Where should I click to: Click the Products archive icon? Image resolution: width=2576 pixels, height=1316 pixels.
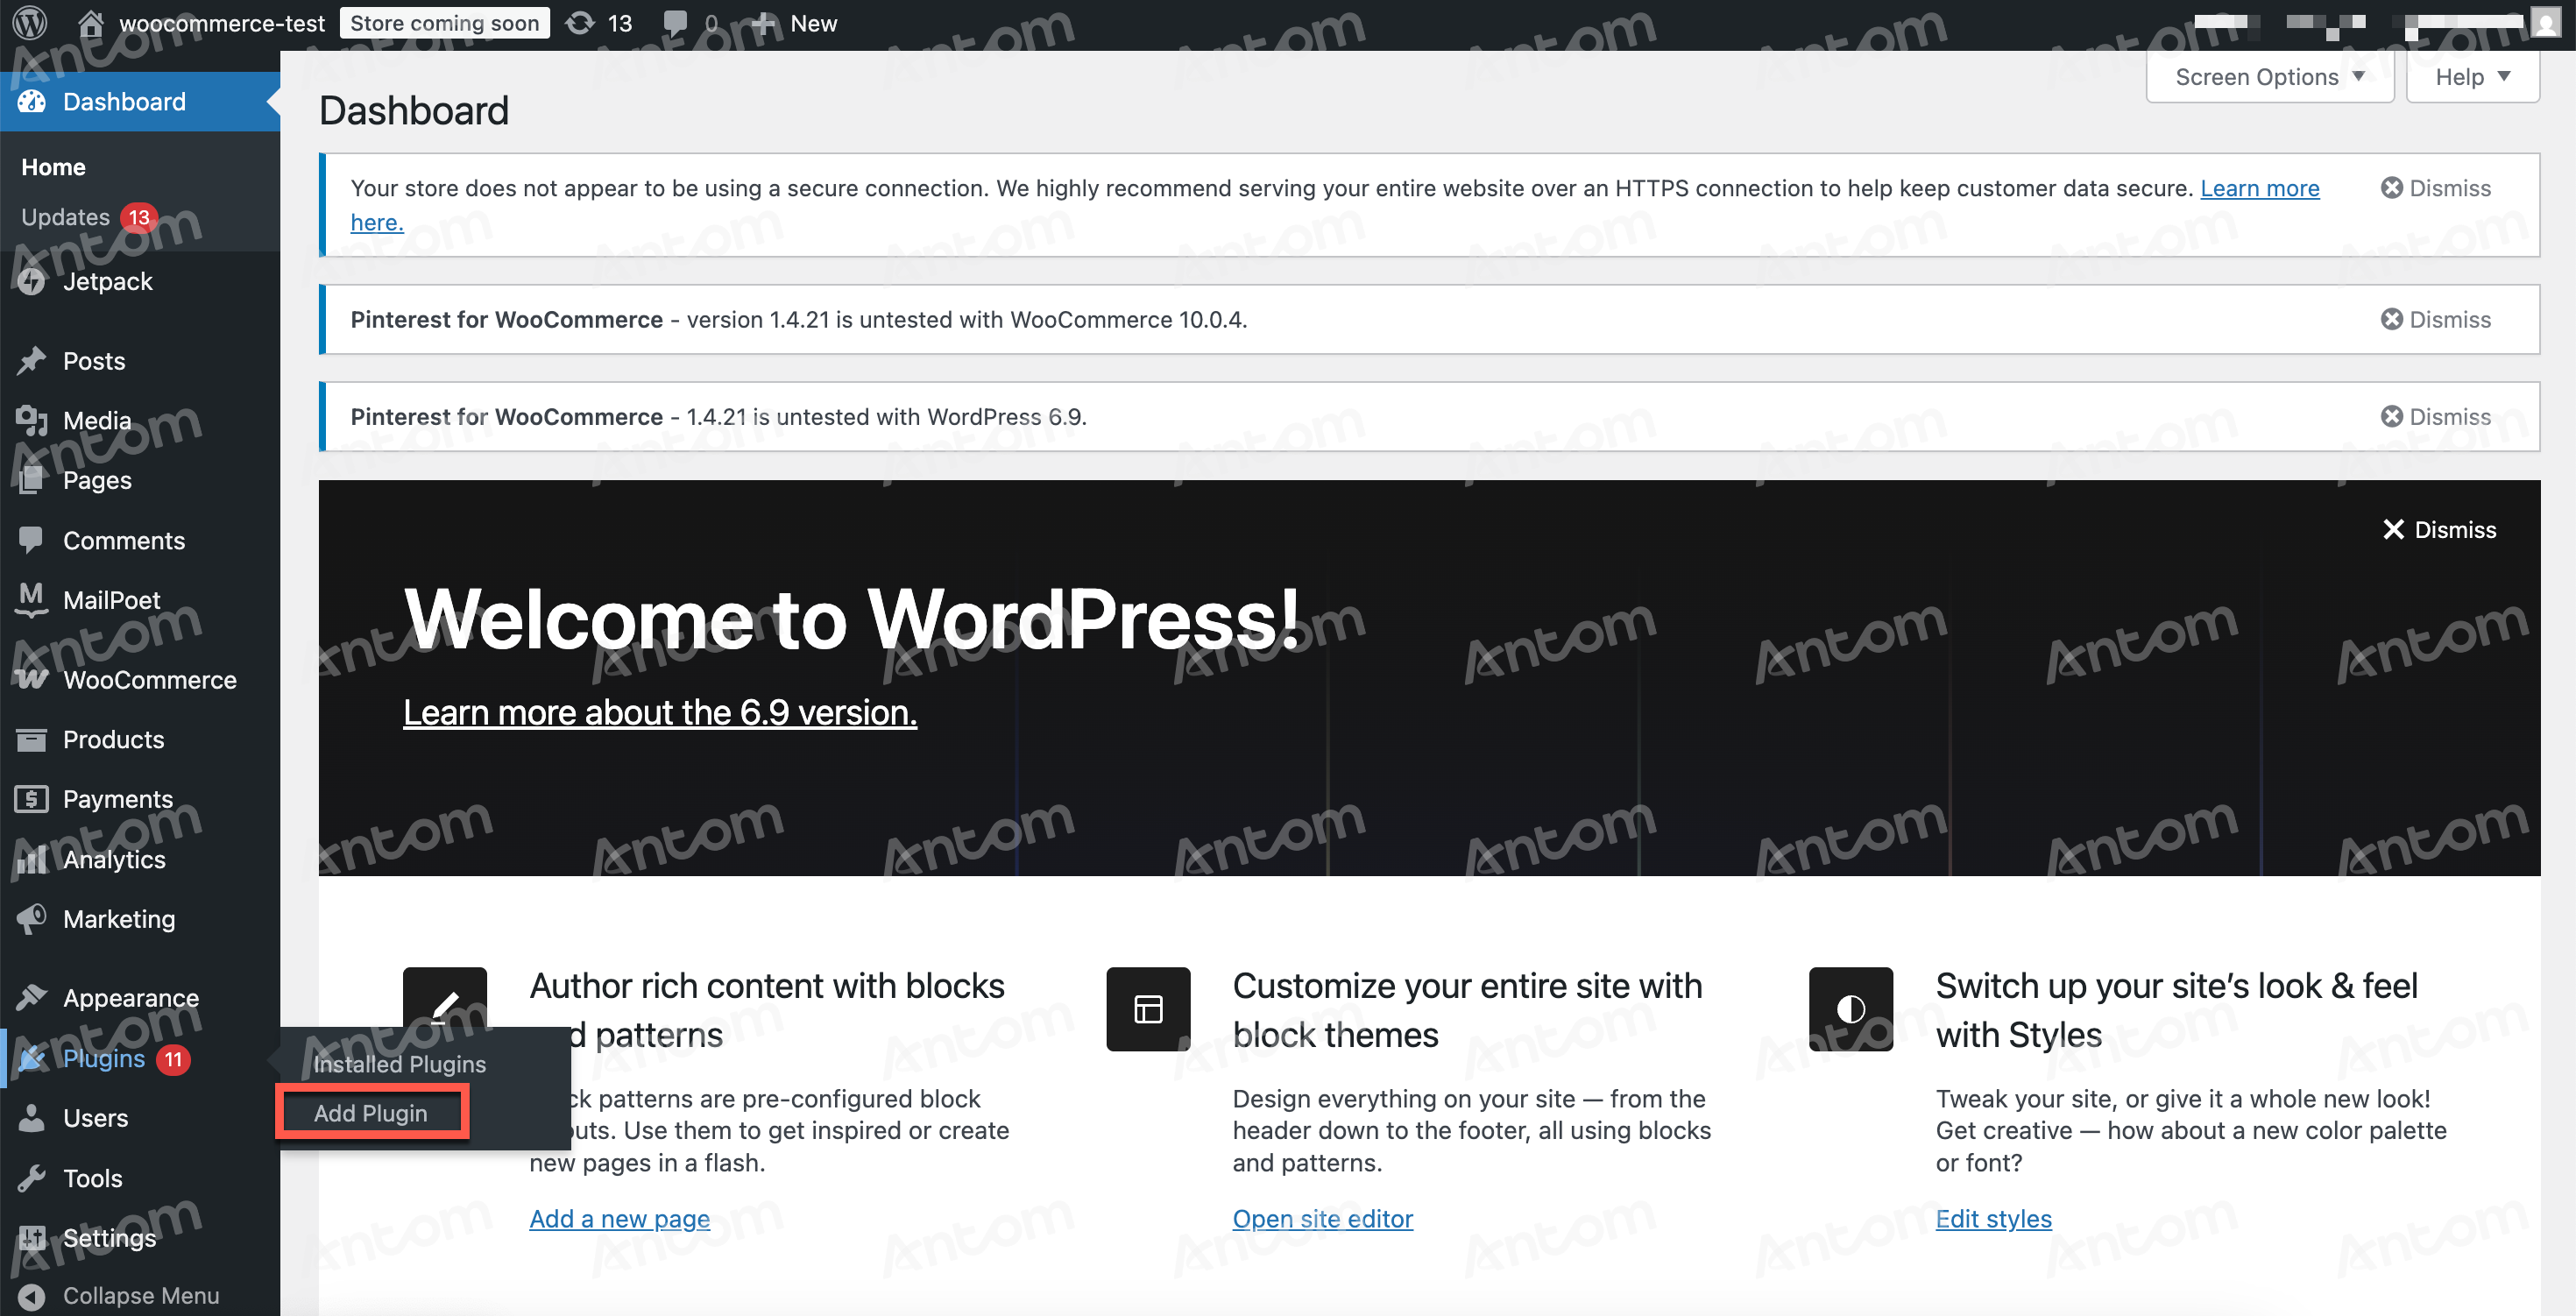[32, 740]
